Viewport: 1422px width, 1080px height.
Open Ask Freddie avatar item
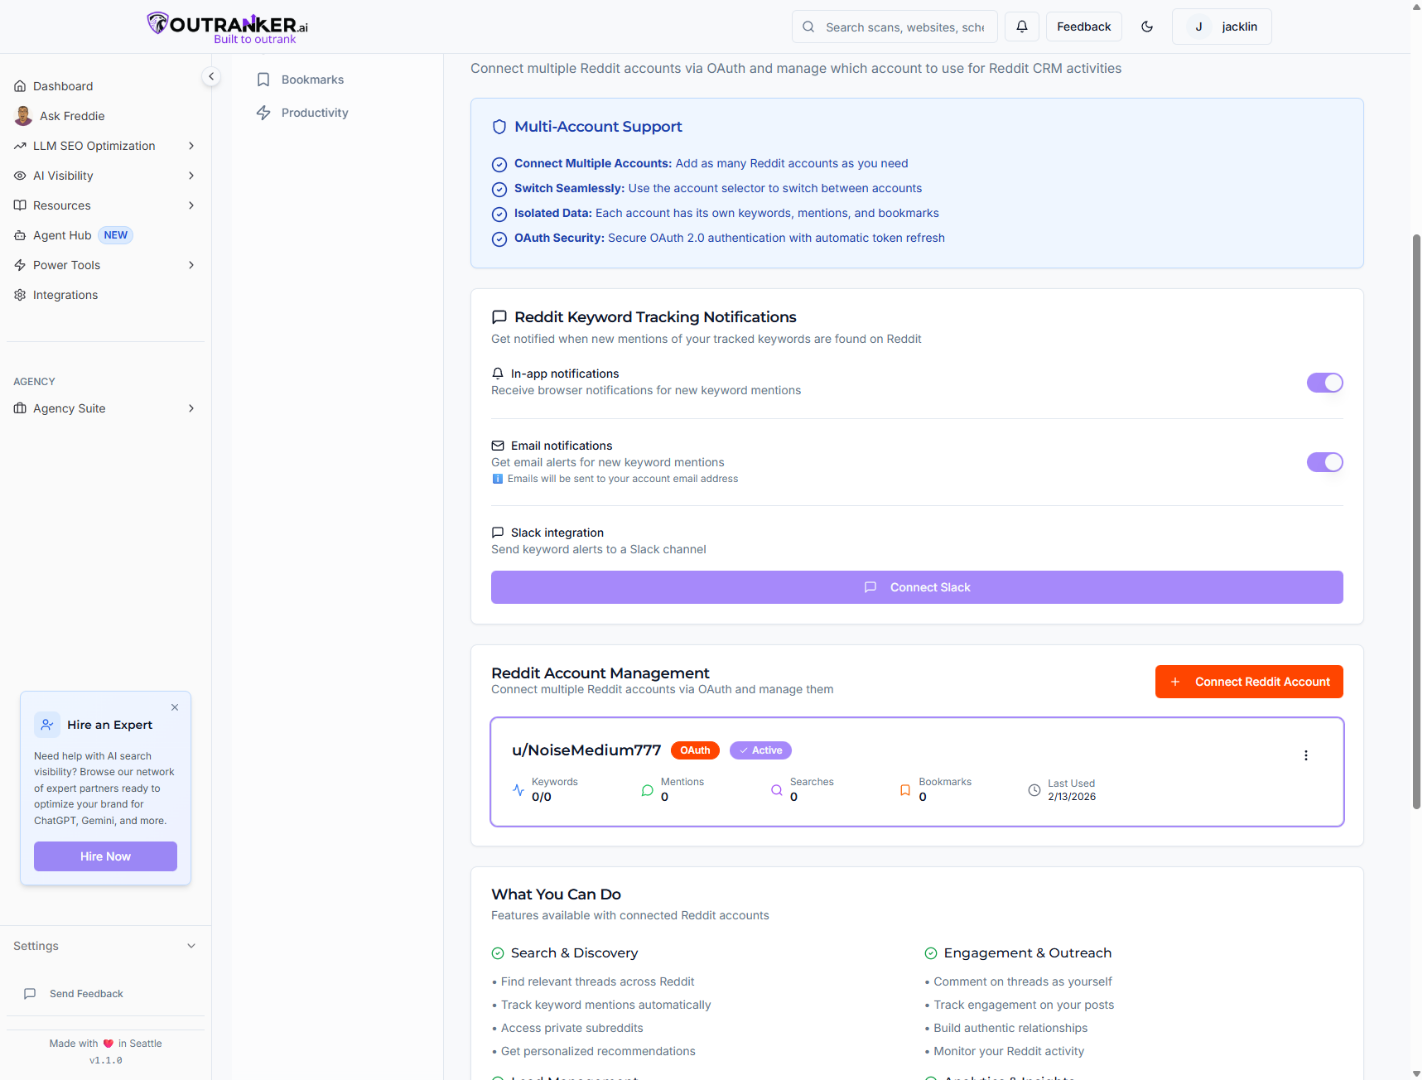coord(24,116)
